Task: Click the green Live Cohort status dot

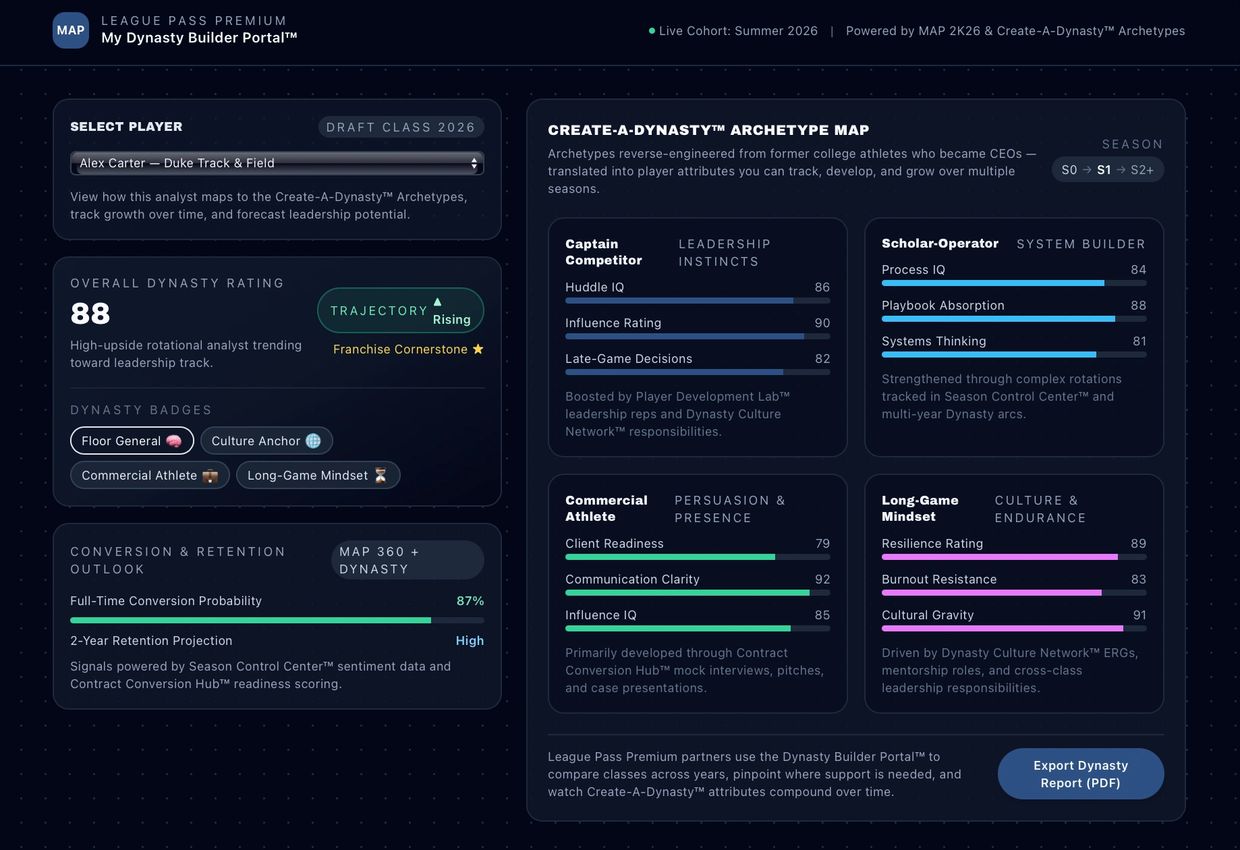Action: point(652,31)
